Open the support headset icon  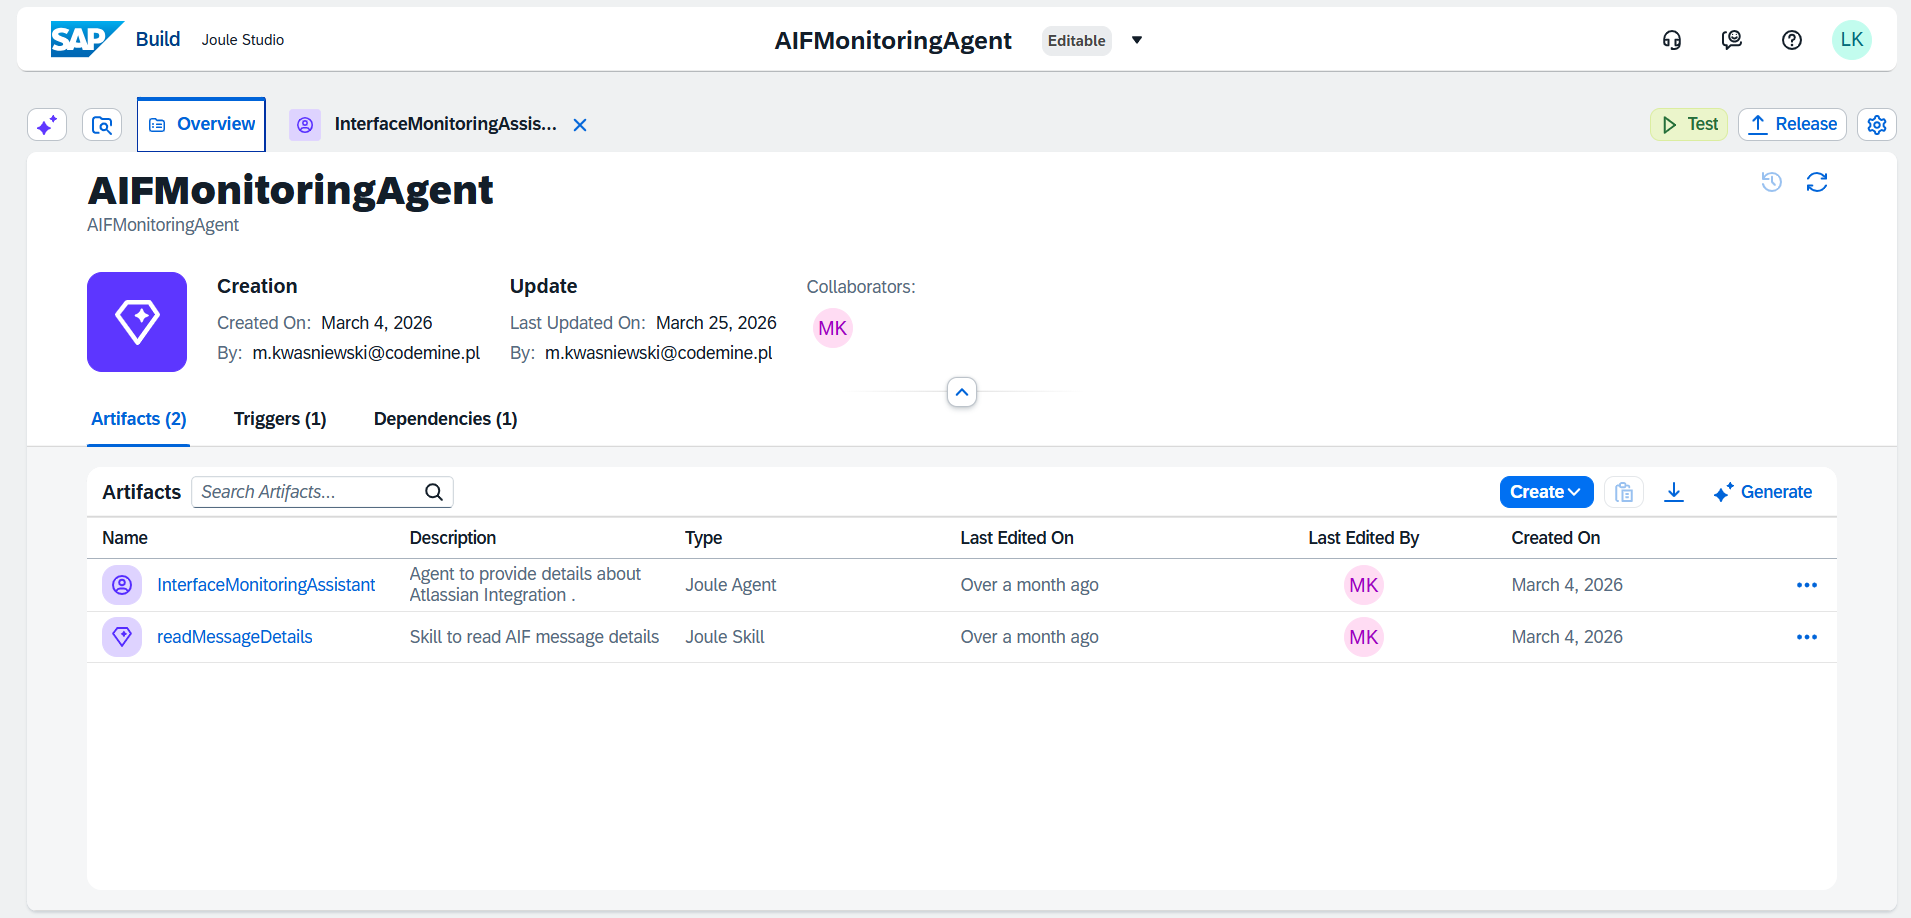click(1672, 40)
